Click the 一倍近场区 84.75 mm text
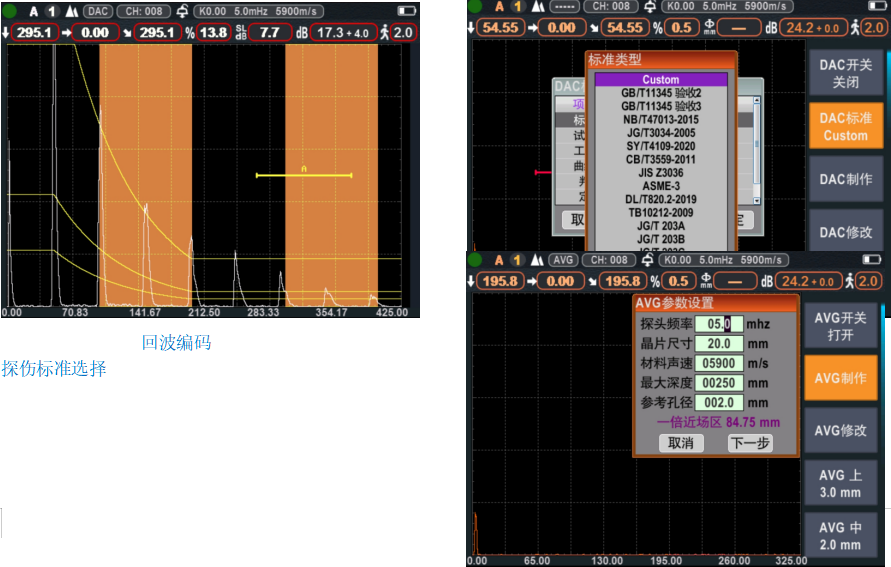891x567 pixels. (719, 423)
